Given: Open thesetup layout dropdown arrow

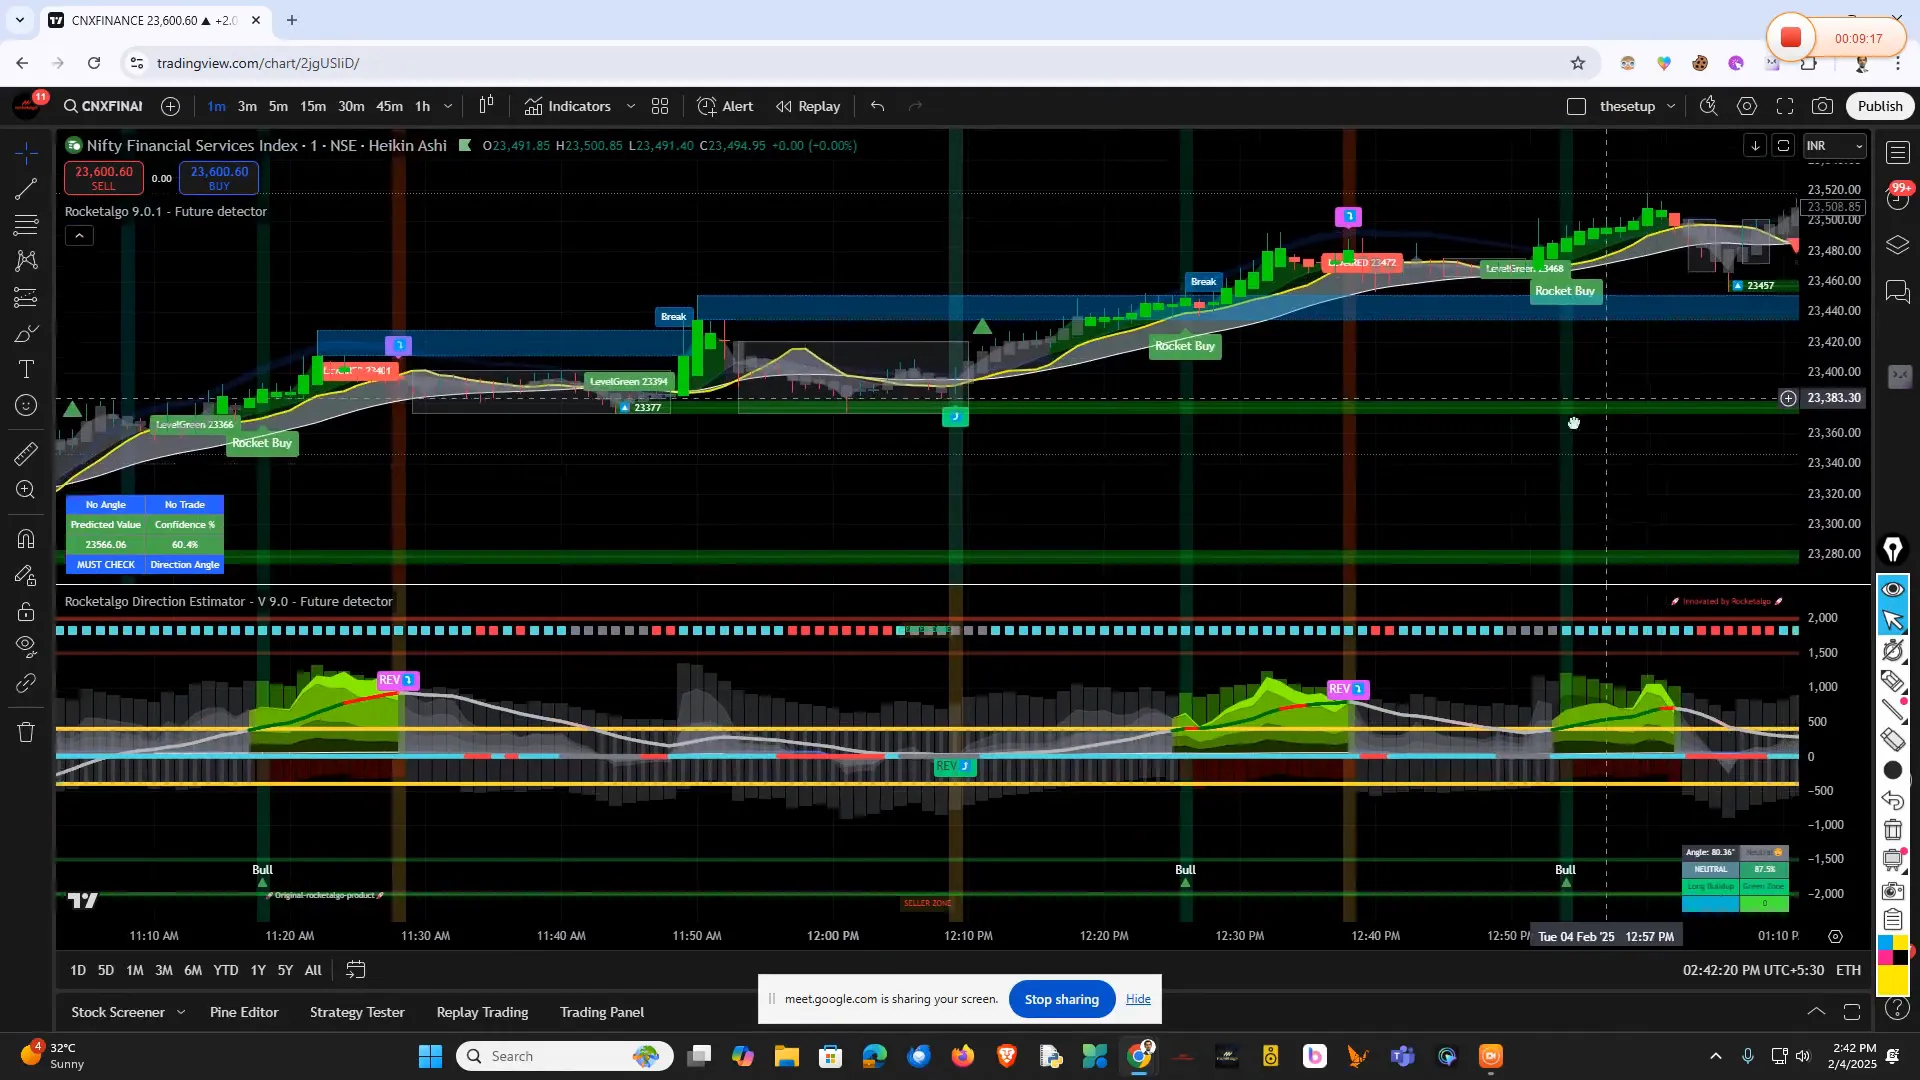Looking at the screenshot, I should coord(1671,106).
